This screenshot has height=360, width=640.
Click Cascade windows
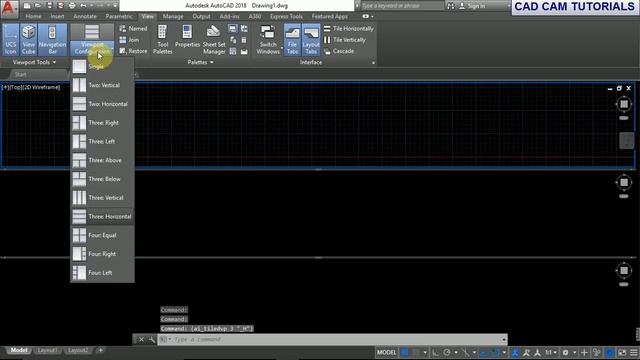coord(339,51)
